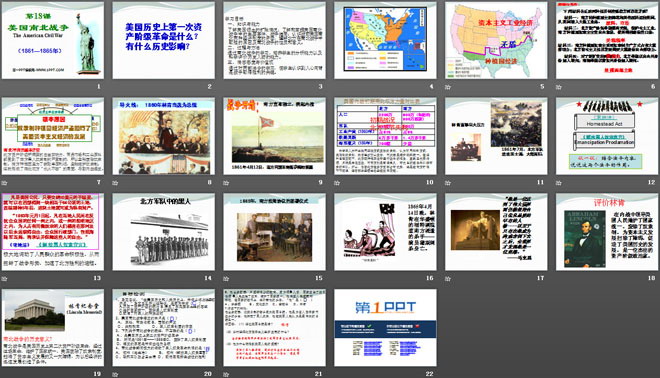Select the Statue of Liberty title slide

click(53, 40)
